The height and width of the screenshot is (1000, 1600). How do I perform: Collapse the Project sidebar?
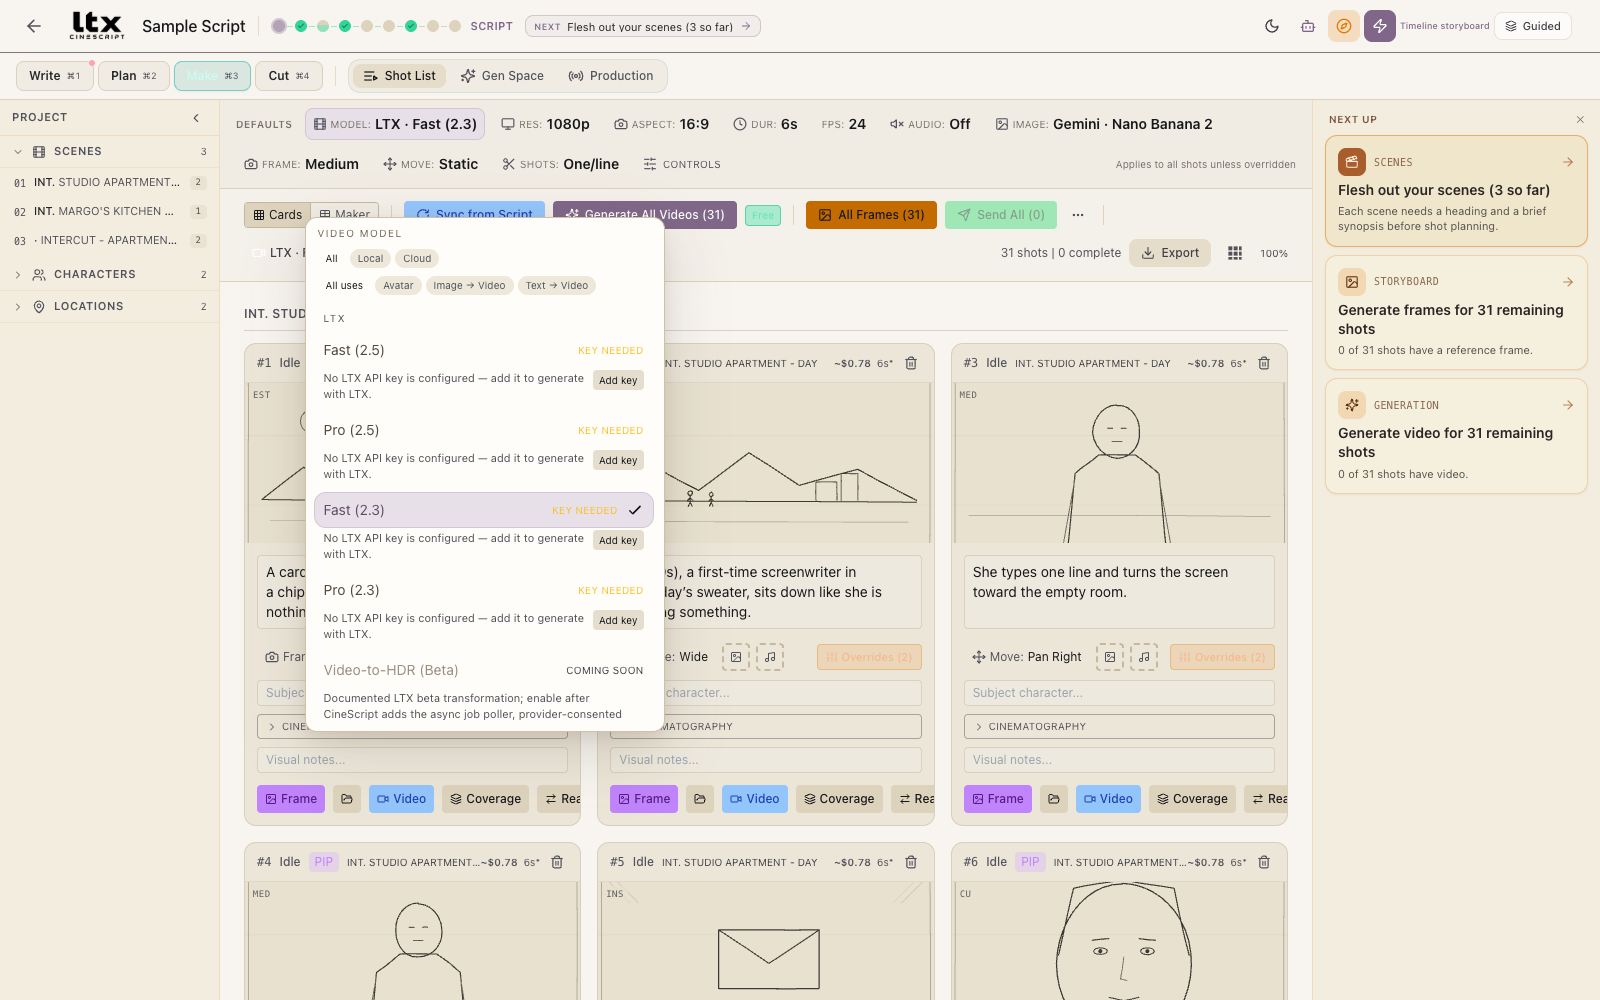coord(196,118)
